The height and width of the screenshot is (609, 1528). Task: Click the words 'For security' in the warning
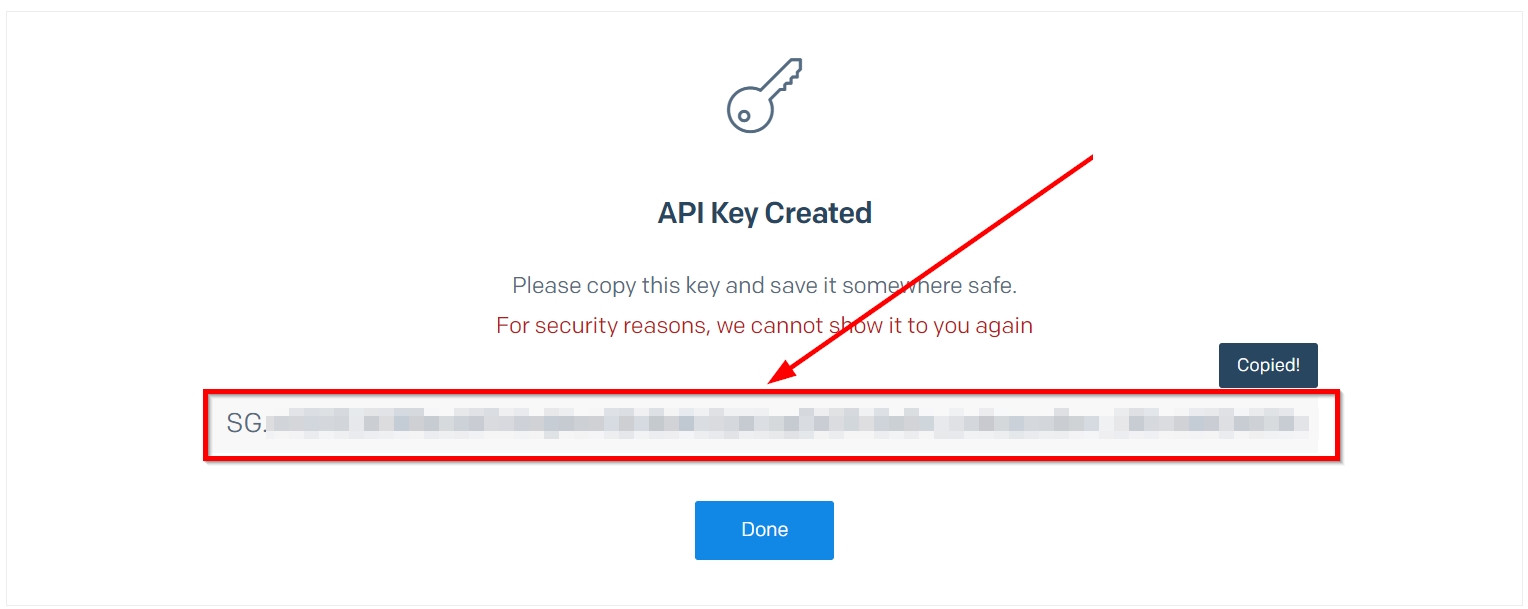point(554,326)
